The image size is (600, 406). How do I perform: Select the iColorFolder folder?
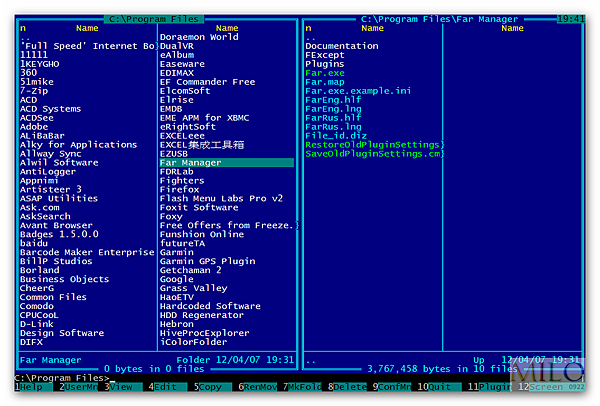click(193, 342)
